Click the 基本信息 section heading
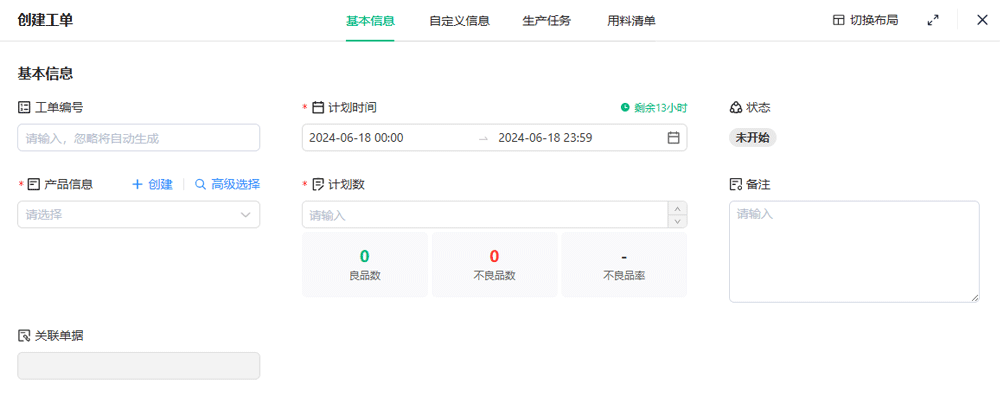1000x400 pixels. [x=45, y=73]
